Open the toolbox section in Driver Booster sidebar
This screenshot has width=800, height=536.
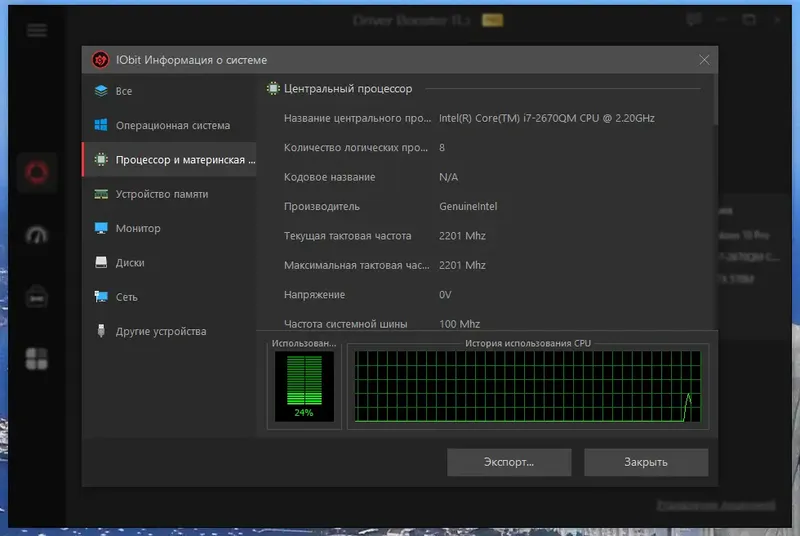[37, 297]
